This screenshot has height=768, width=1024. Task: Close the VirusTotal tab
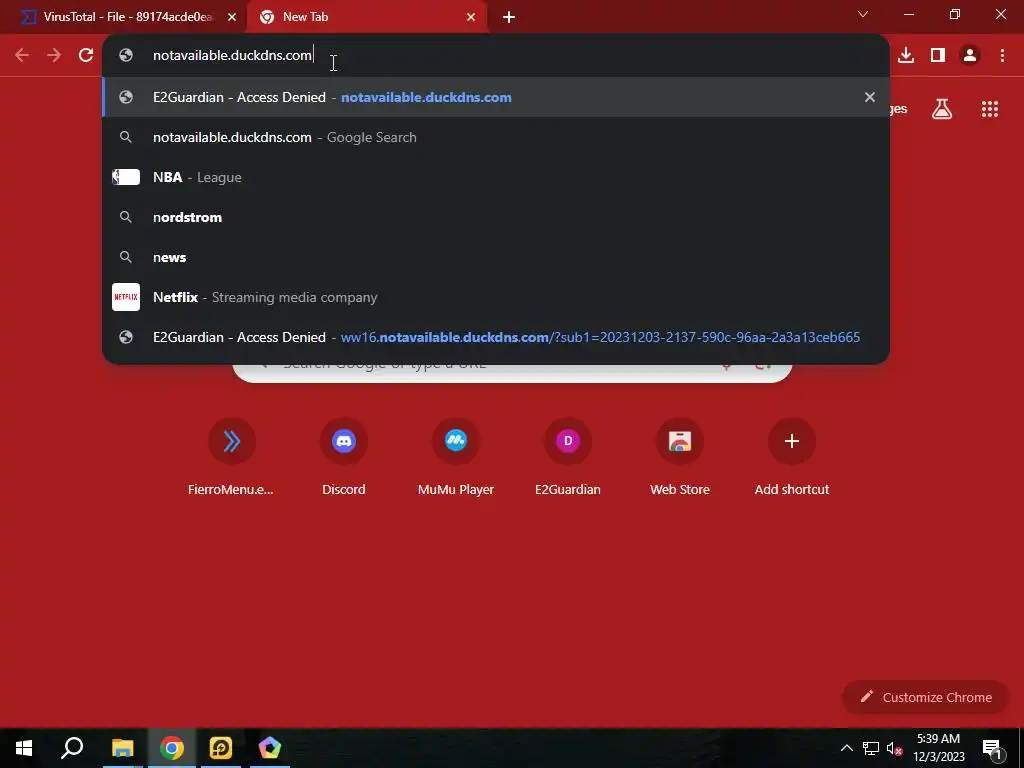[232, 17]
